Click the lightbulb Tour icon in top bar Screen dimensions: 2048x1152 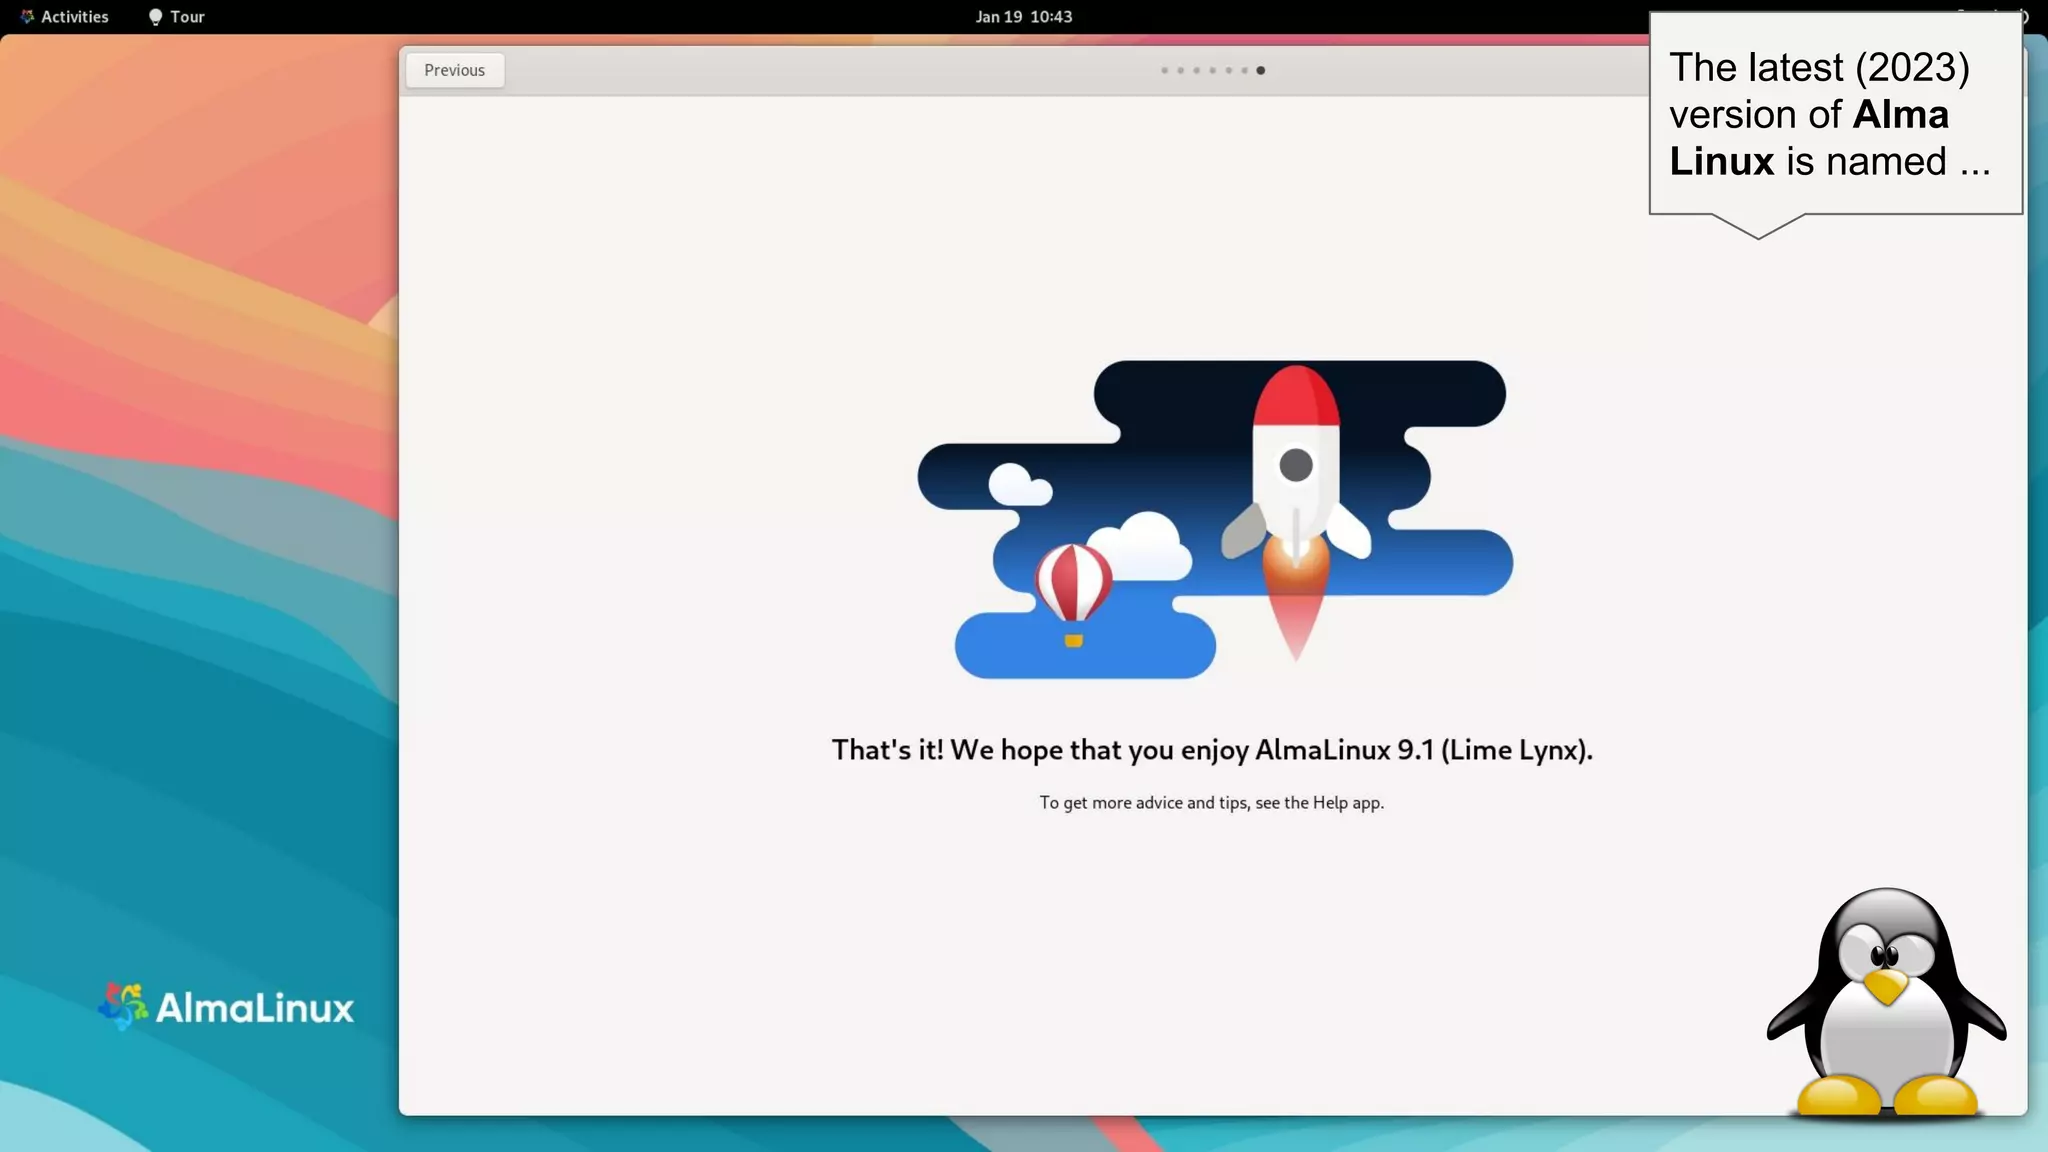point(155,17)
